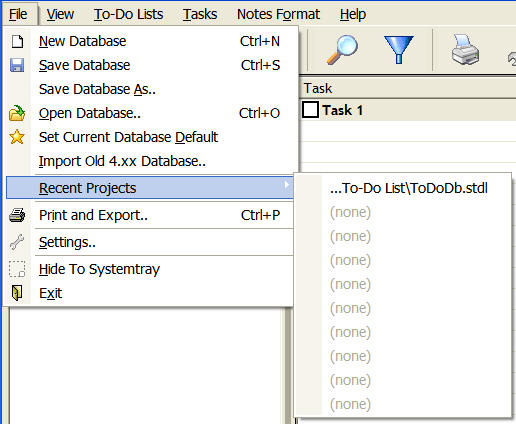Expand the Recent Projects submenu arrow
This screenshot has height=424, width=516.
[286, 184]
